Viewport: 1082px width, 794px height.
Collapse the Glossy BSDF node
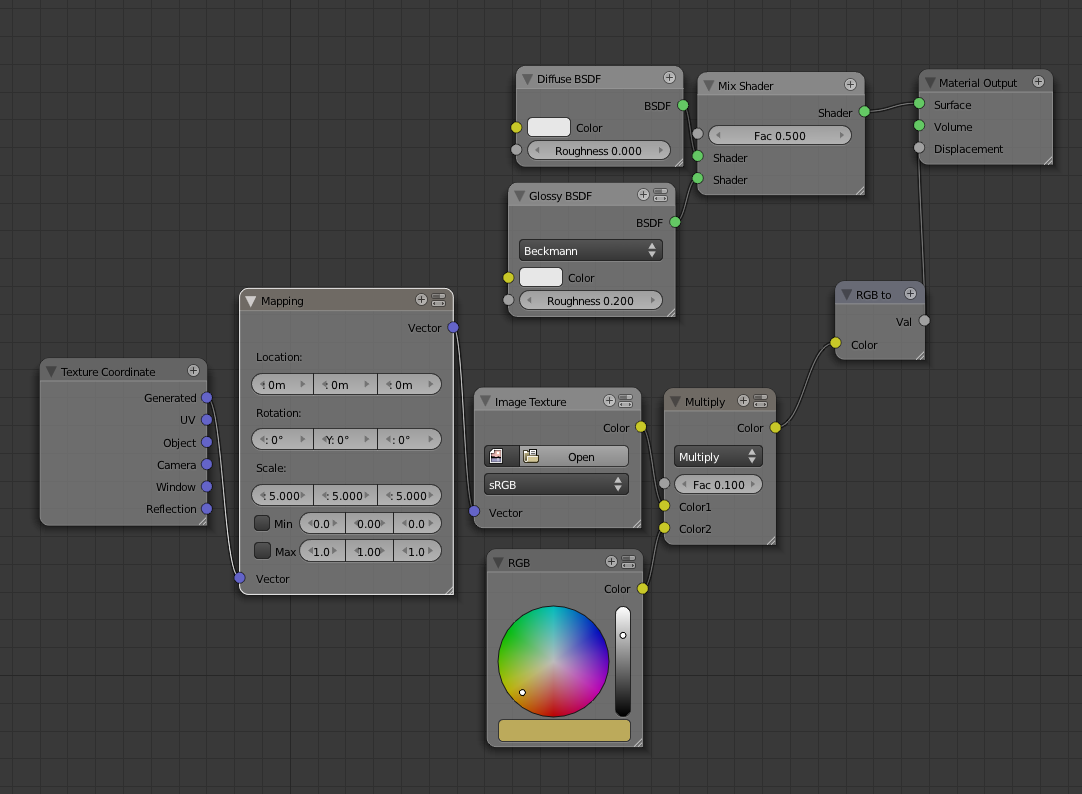click(x=518, y=195)
